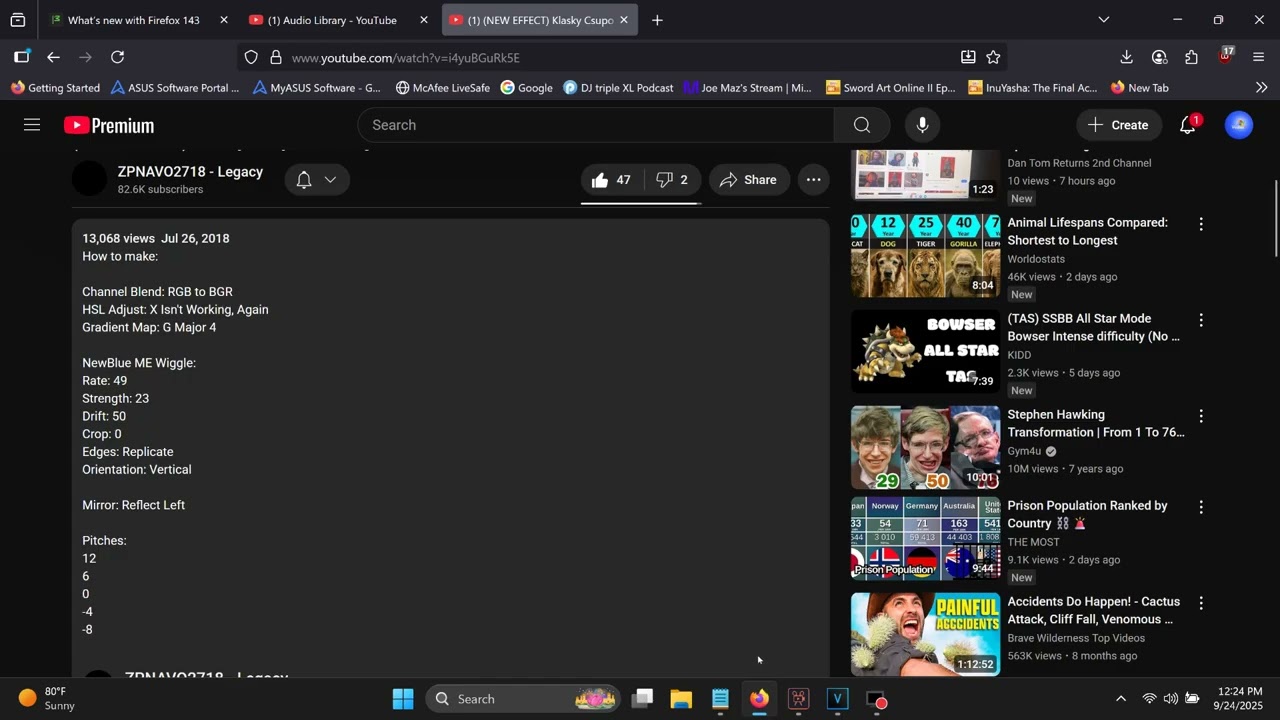
Task: Select the Klasky Csupo NEW EFFECT tab
Action: point(540,20)
